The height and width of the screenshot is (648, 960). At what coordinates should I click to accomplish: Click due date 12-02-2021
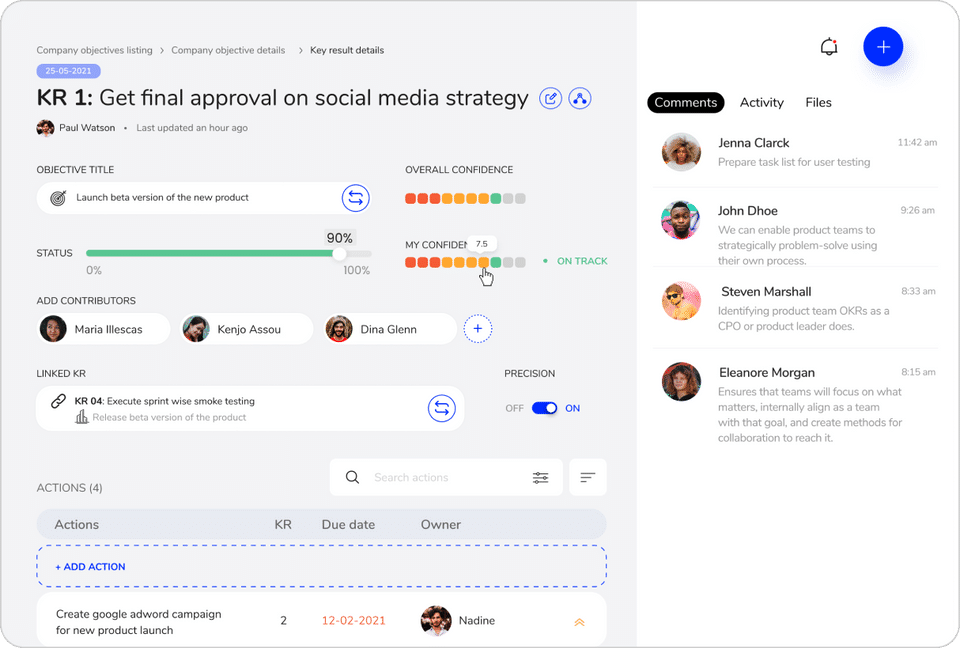pyautogui.click(x=354, y=620)
